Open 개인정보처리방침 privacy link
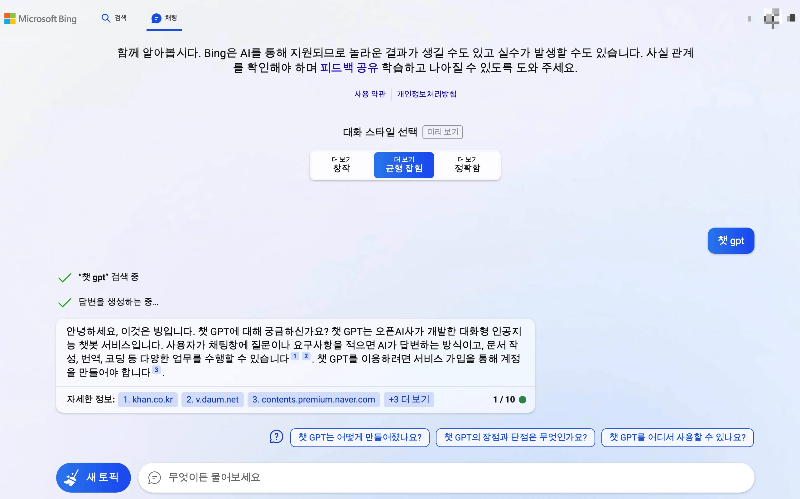 coord(427,94)
